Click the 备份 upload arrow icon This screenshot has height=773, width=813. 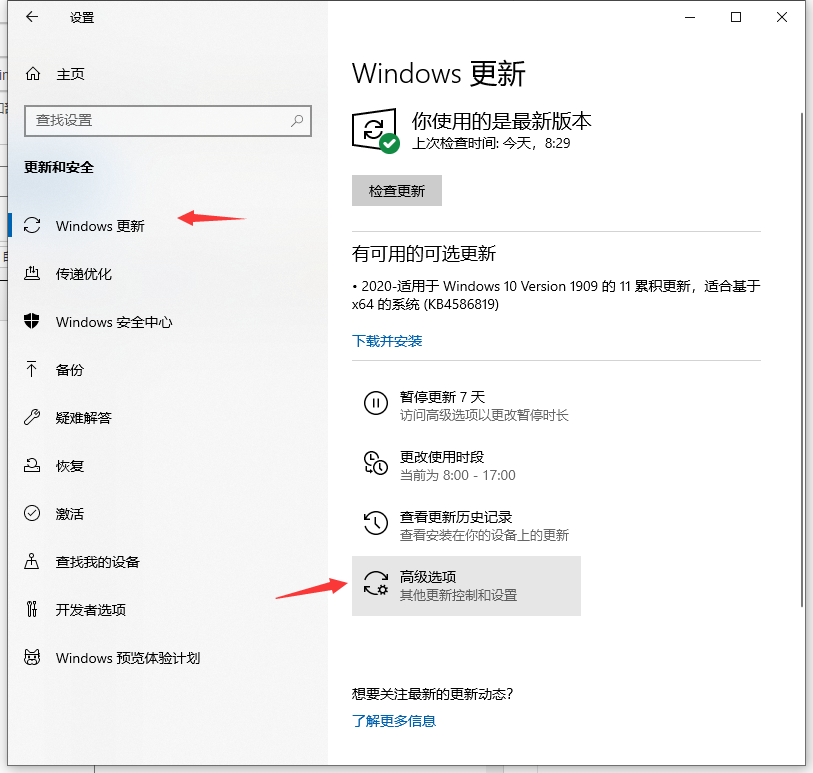tap(32, 369)
